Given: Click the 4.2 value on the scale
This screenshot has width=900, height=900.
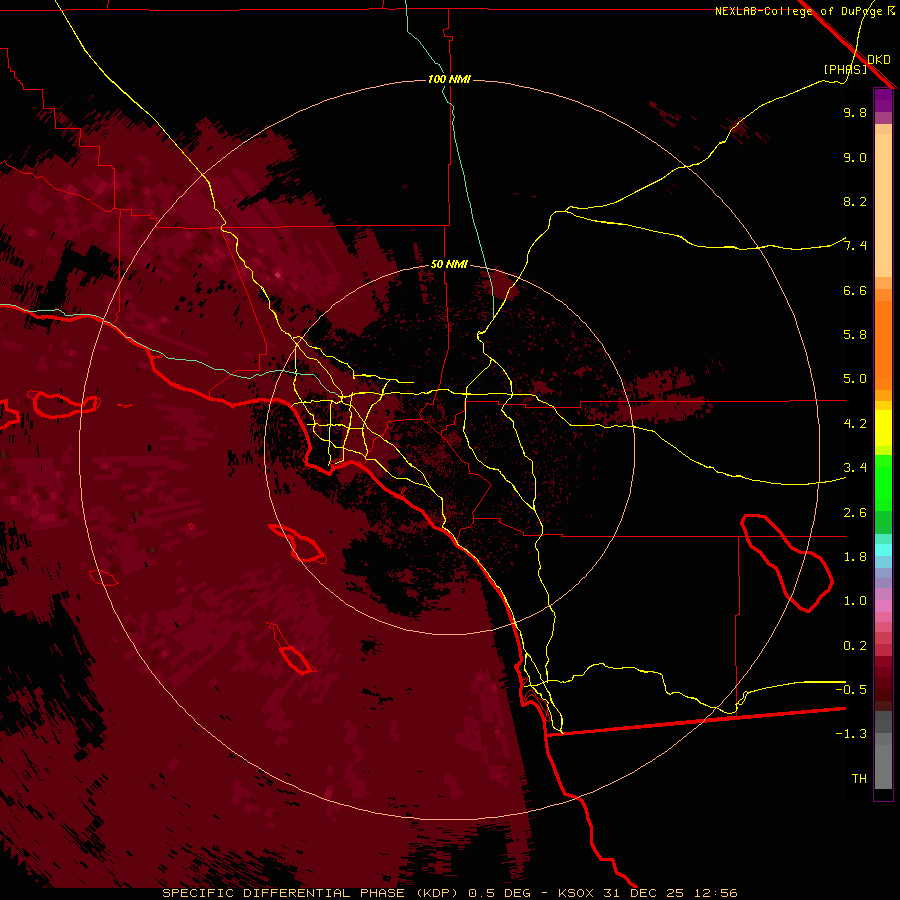Looking at the screenshot, I should point(855,424).
